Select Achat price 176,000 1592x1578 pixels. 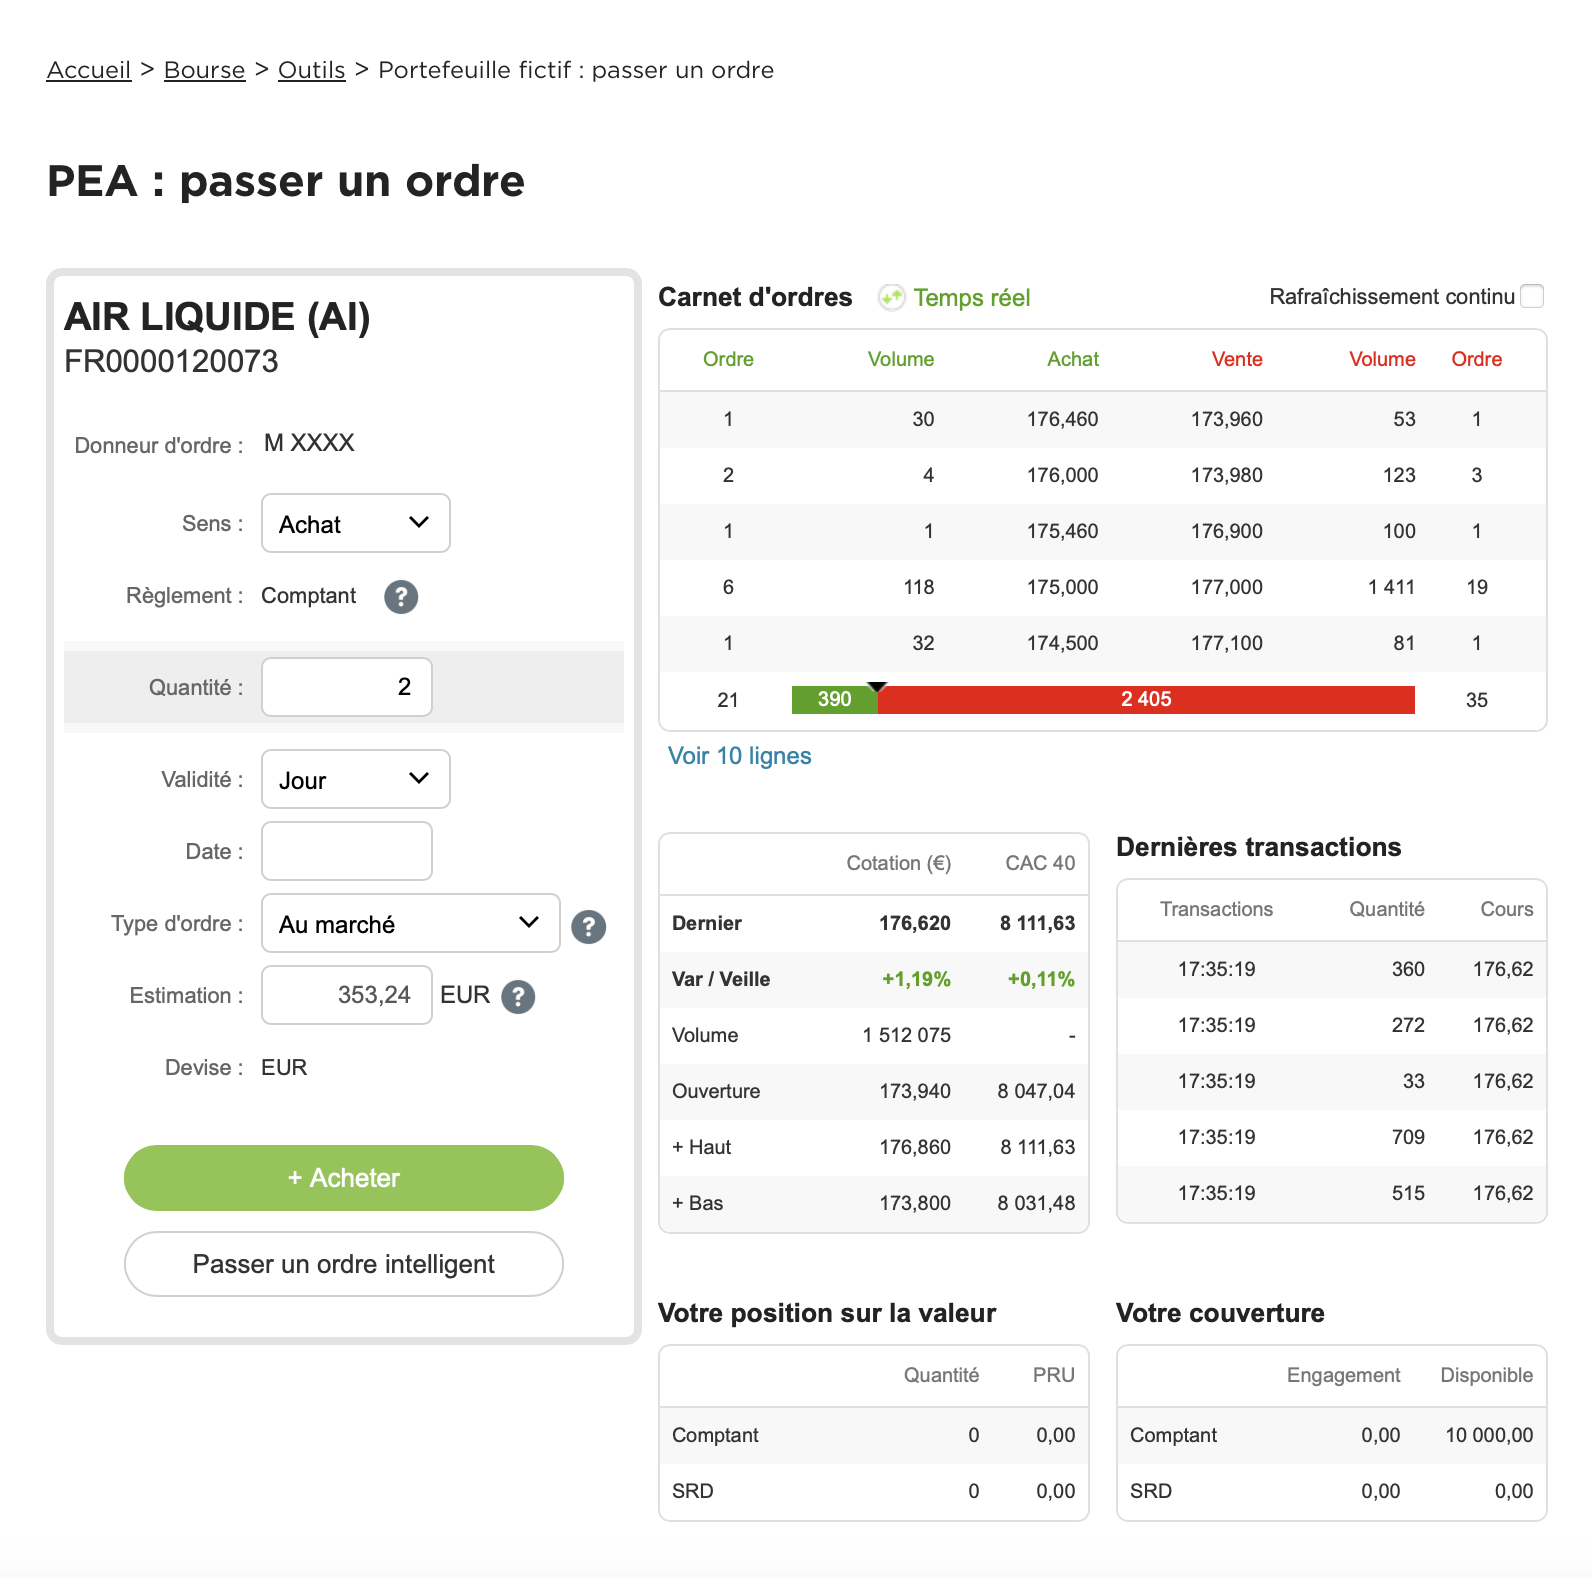pos(1062,475)
